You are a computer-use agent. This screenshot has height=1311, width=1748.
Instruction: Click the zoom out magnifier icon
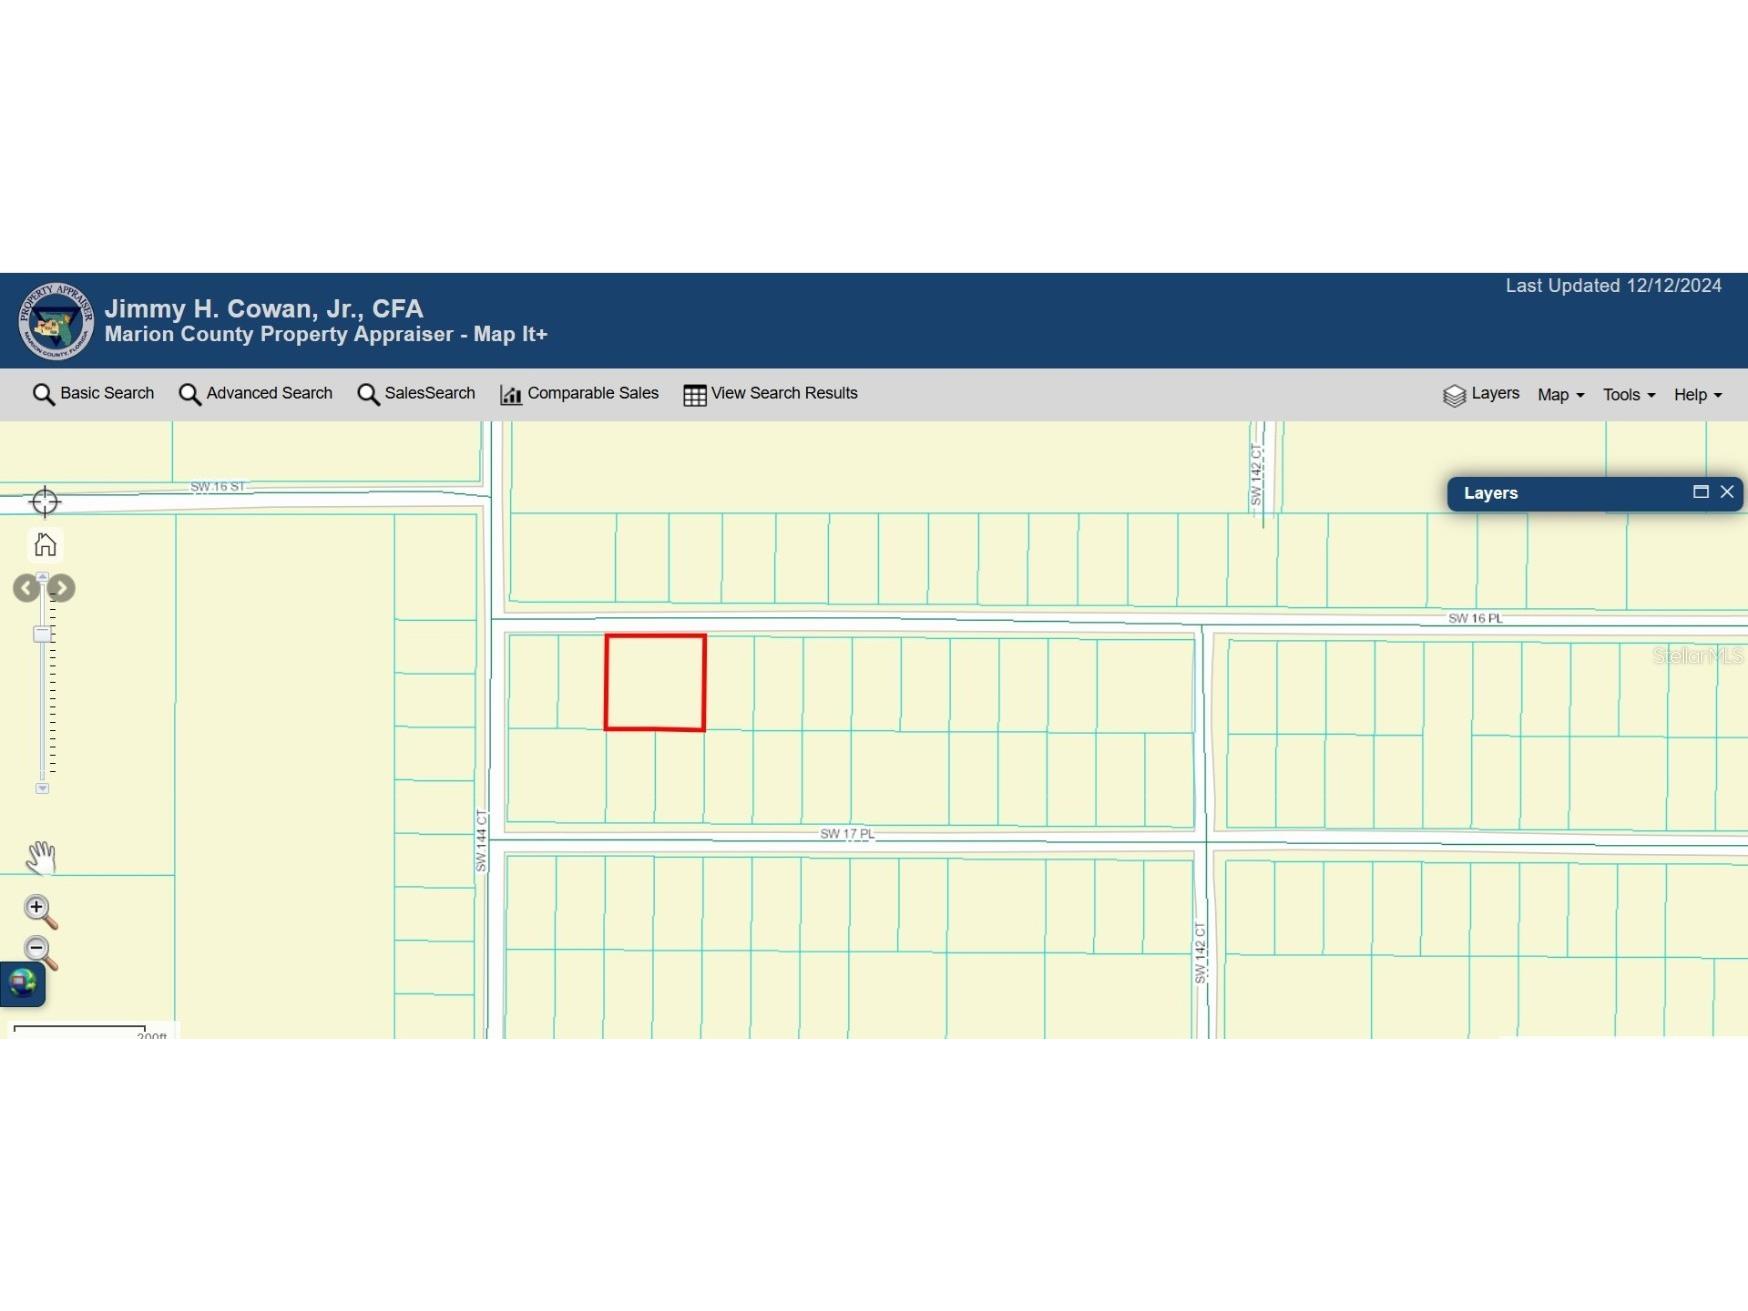40,952
